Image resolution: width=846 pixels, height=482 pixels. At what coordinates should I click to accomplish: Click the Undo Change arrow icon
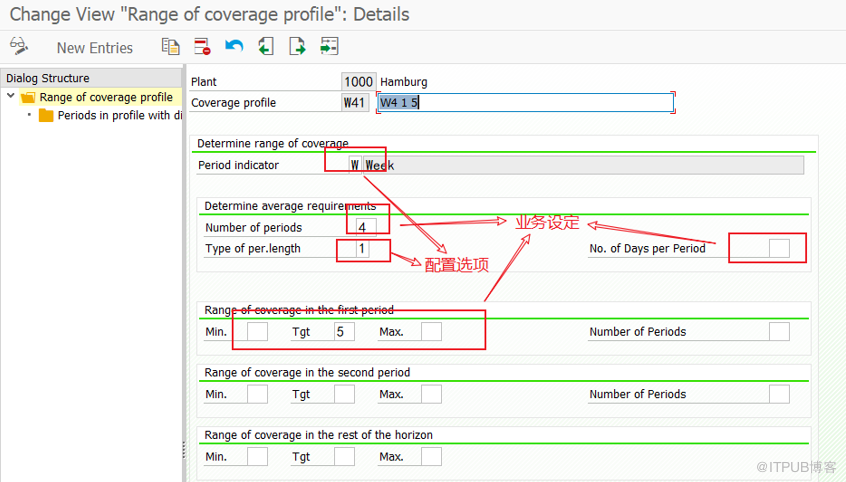234,46
